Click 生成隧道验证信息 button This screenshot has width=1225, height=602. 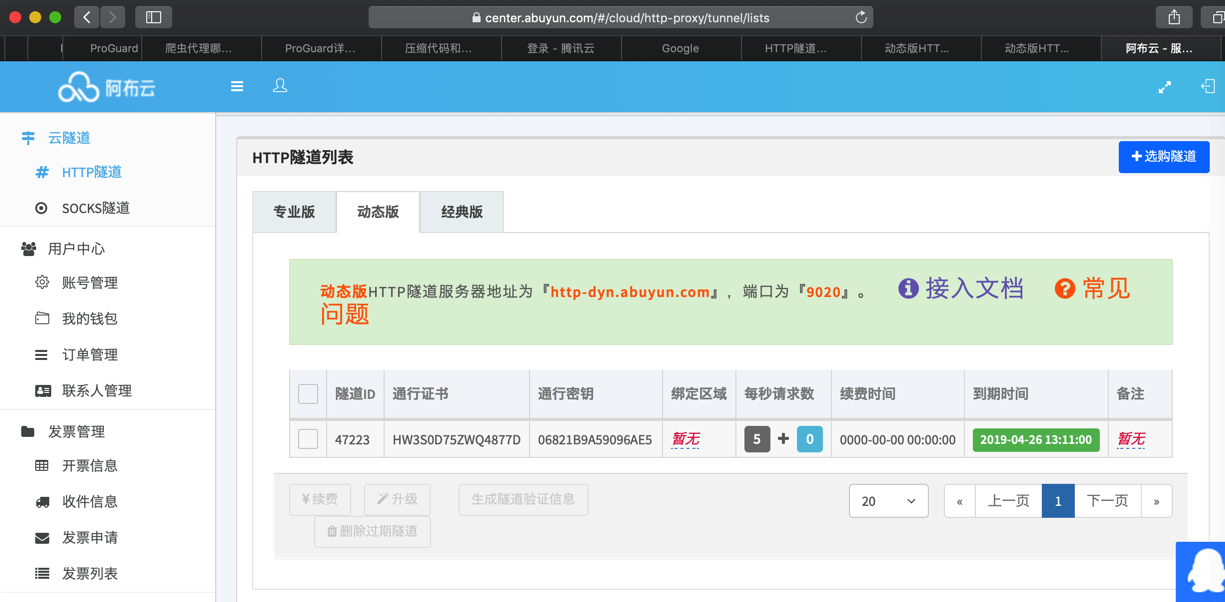pos(523,499)
